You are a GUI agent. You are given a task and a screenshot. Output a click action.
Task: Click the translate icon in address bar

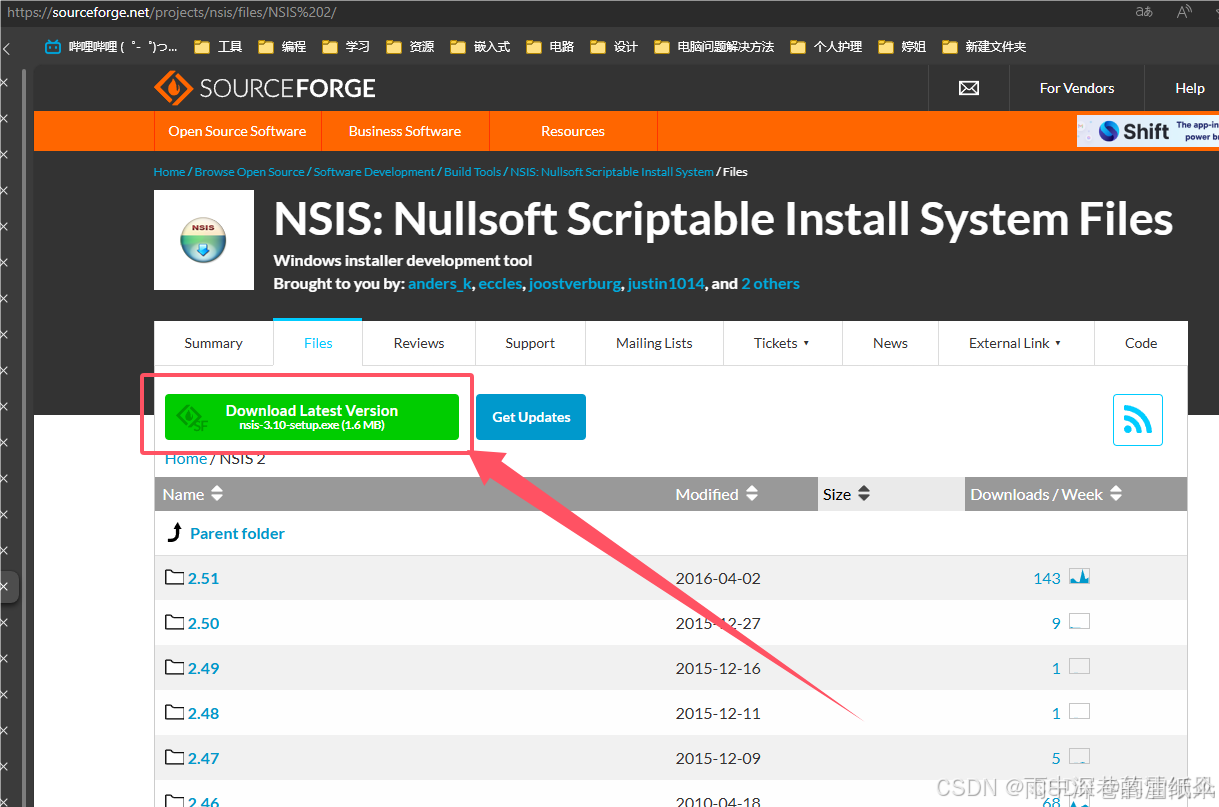(x=1144, y=12)
